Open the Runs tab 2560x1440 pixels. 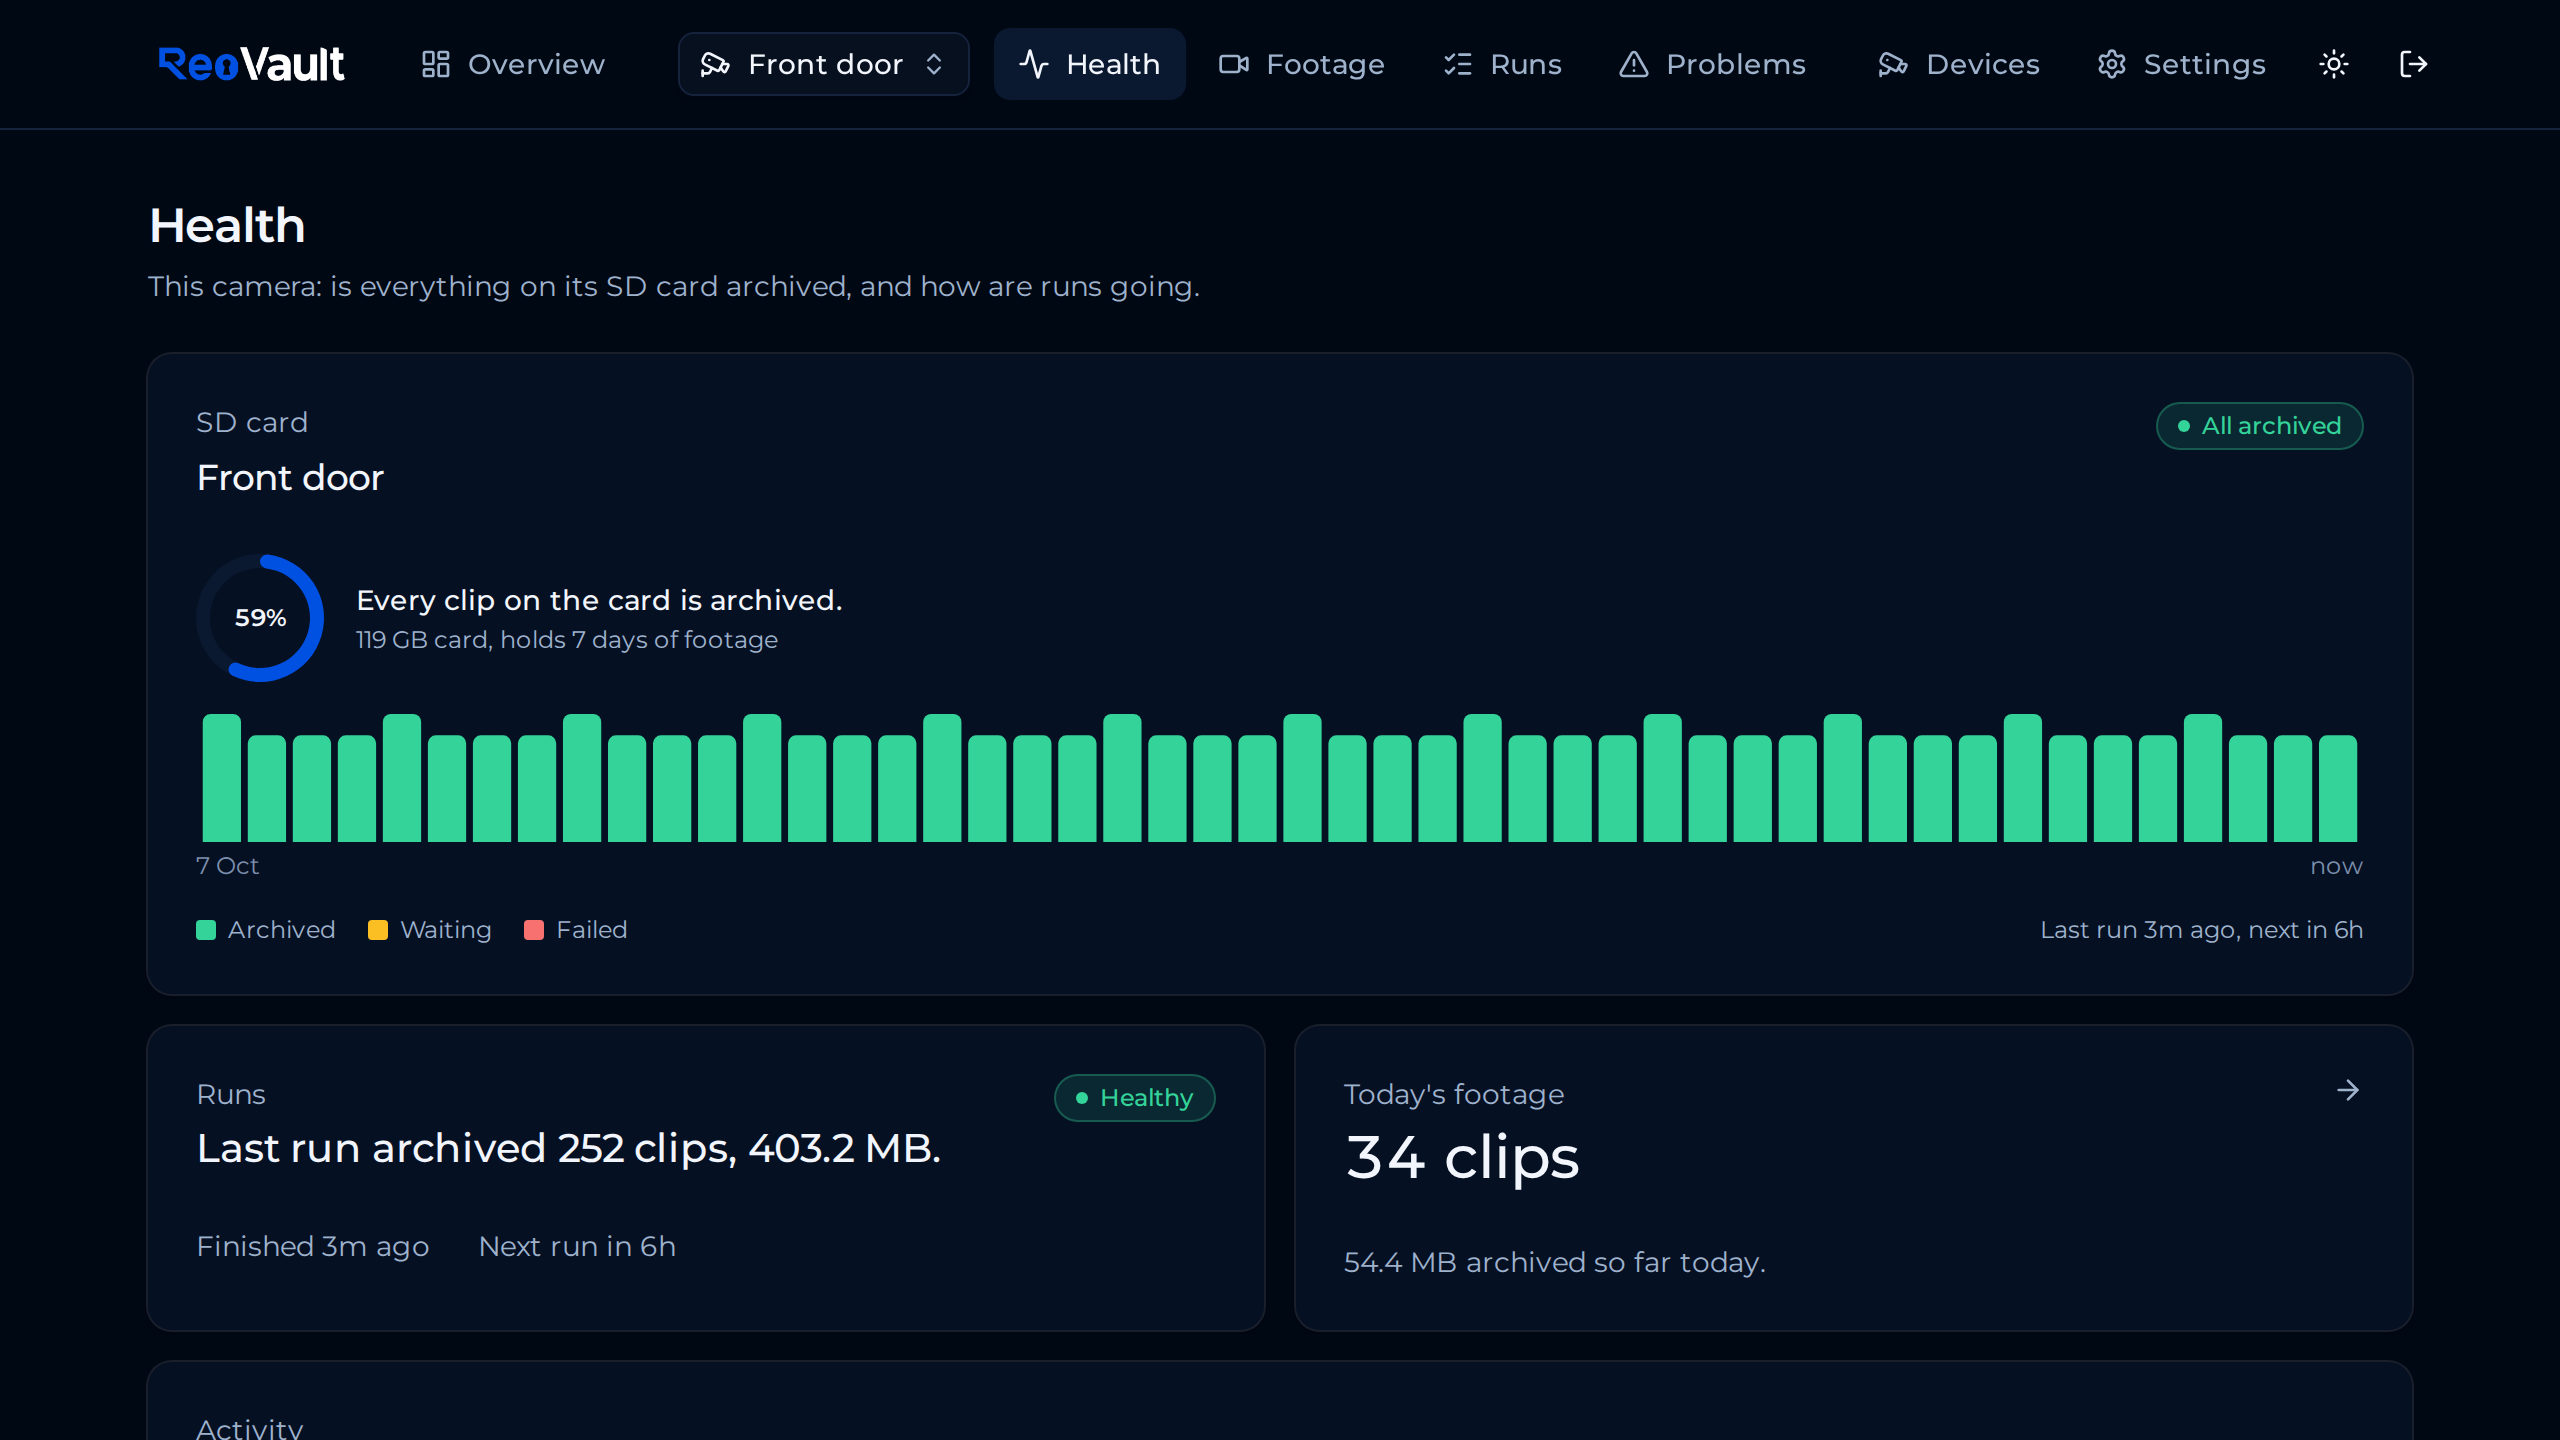click(x=1503, y=64)
